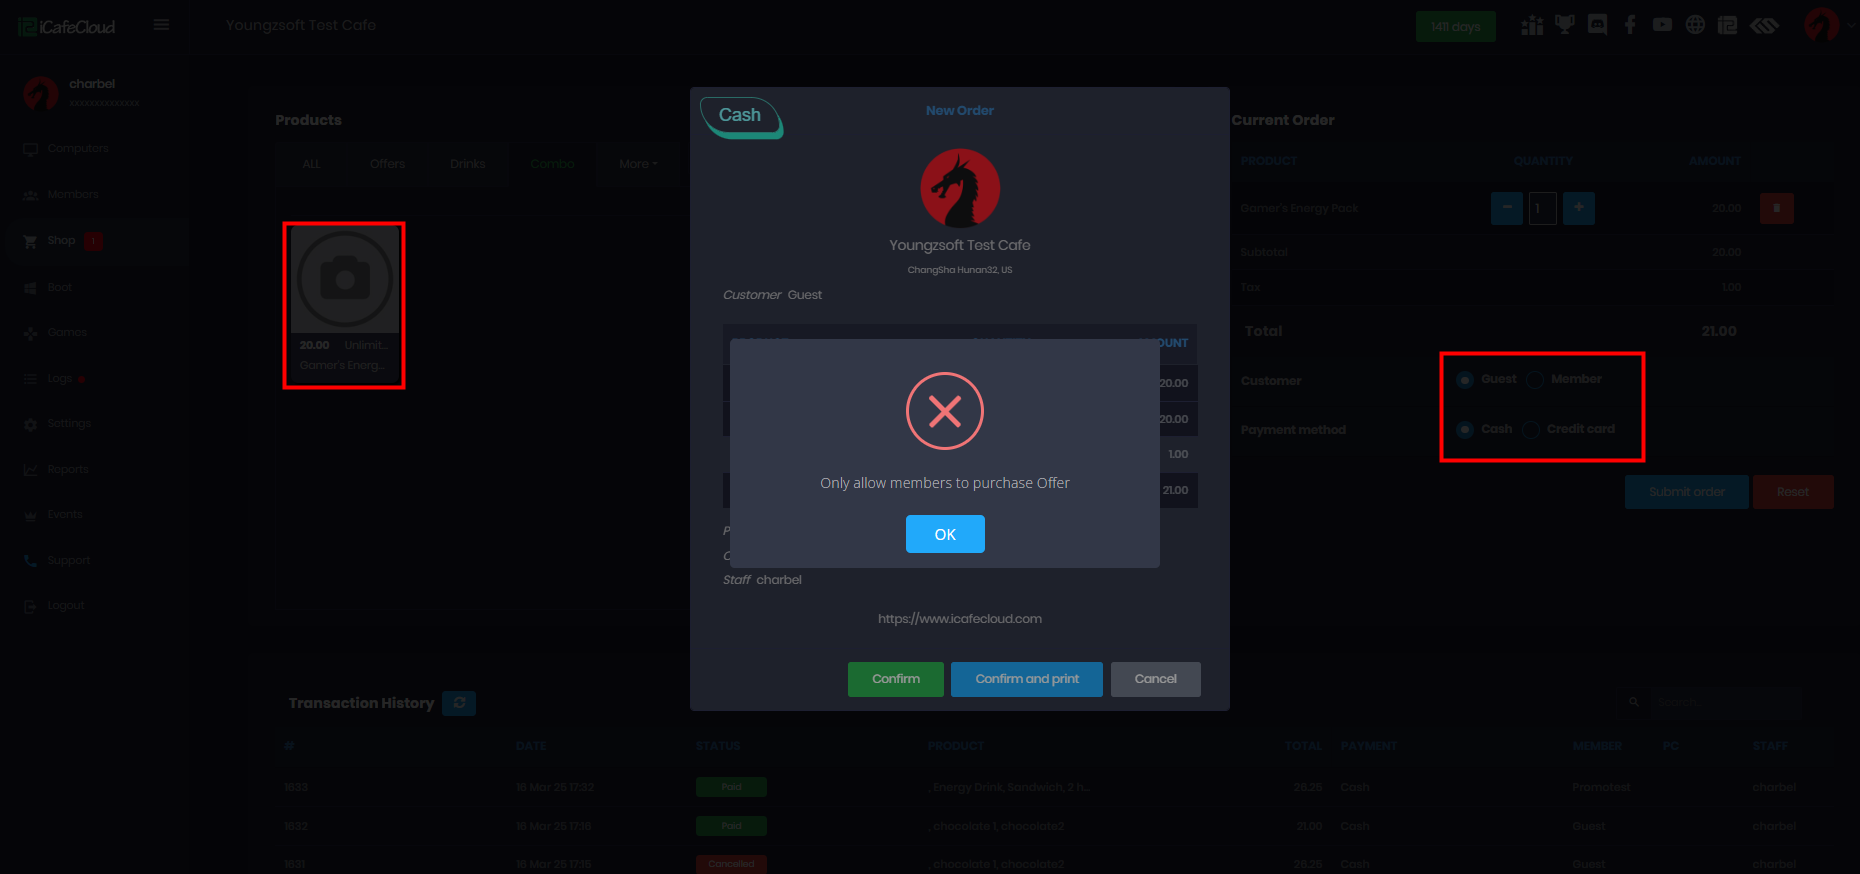The height and width of the screenshot is (874, 1860).
Task: Select the Cash payment radio button
Action: tap(1465, 430)
